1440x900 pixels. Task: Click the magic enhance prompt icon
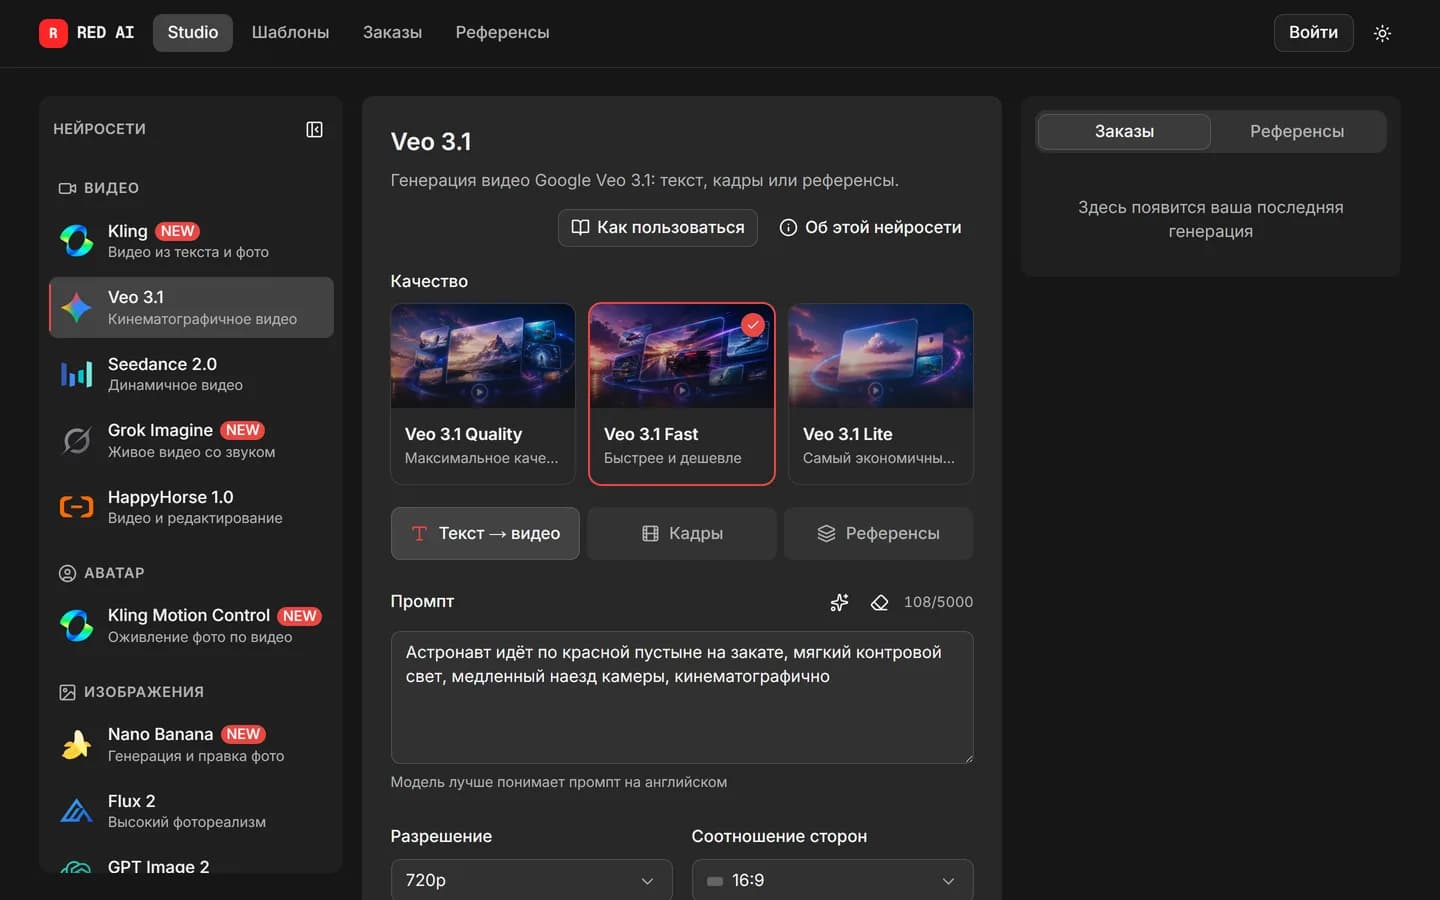coord(839,602)
